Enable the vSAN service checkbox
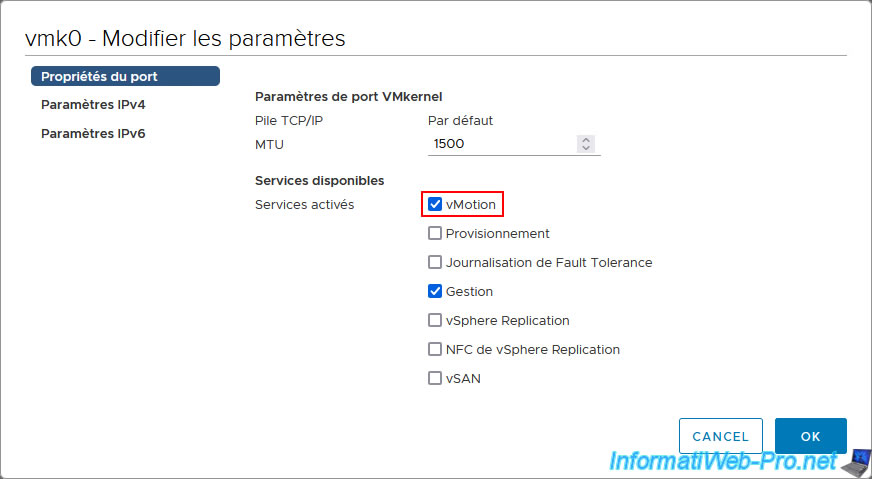Viewport: 872px width, 479px height. pos(434,378)
